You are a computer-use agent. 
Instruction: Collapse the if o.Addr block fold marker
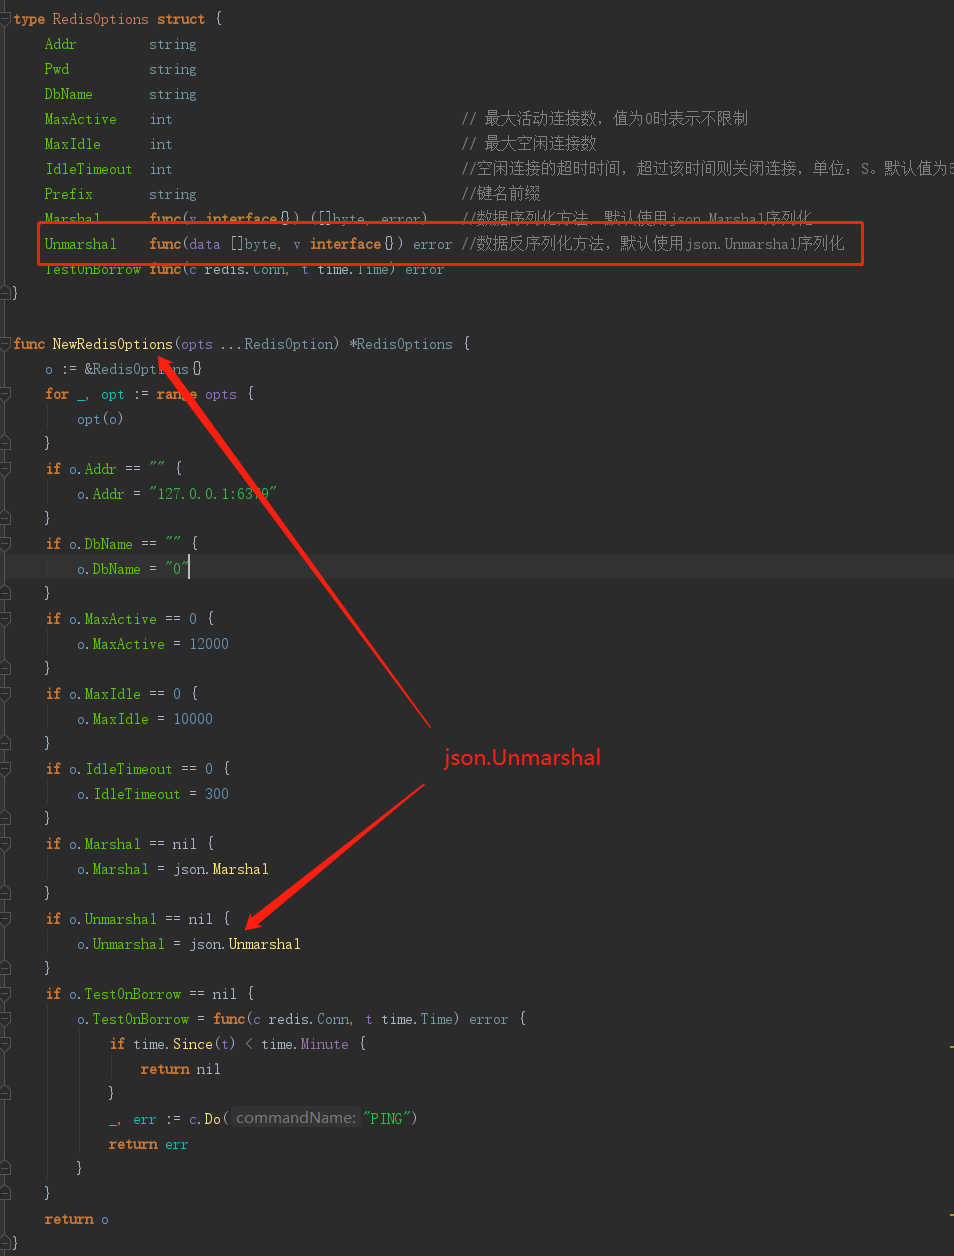coord(7,468)
